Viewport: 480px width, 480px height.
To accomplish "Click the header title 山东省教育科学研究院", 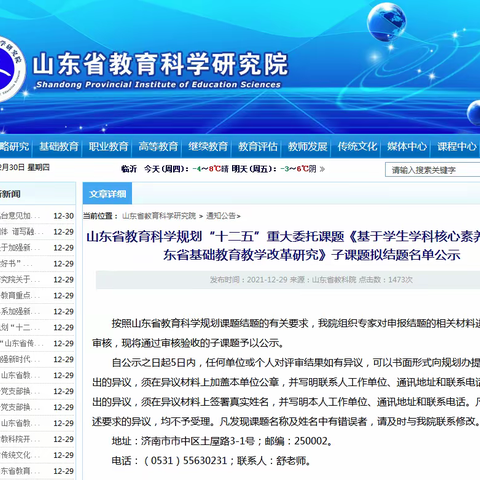I will [160, 64].
